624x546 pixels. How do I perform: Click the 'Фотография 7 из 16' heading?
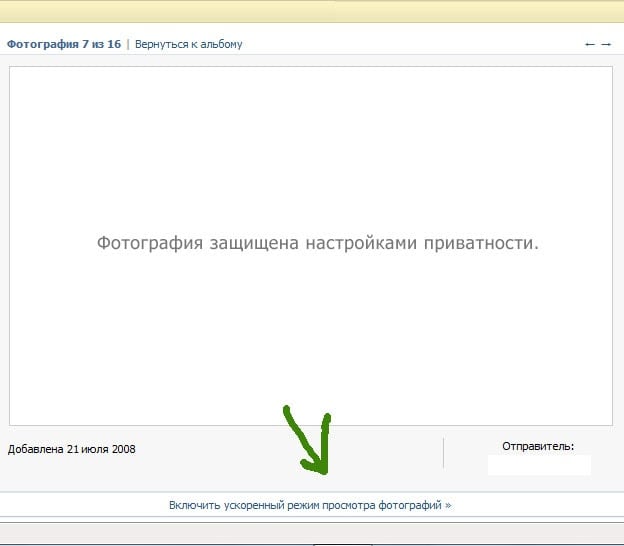[x=64, y=44]
